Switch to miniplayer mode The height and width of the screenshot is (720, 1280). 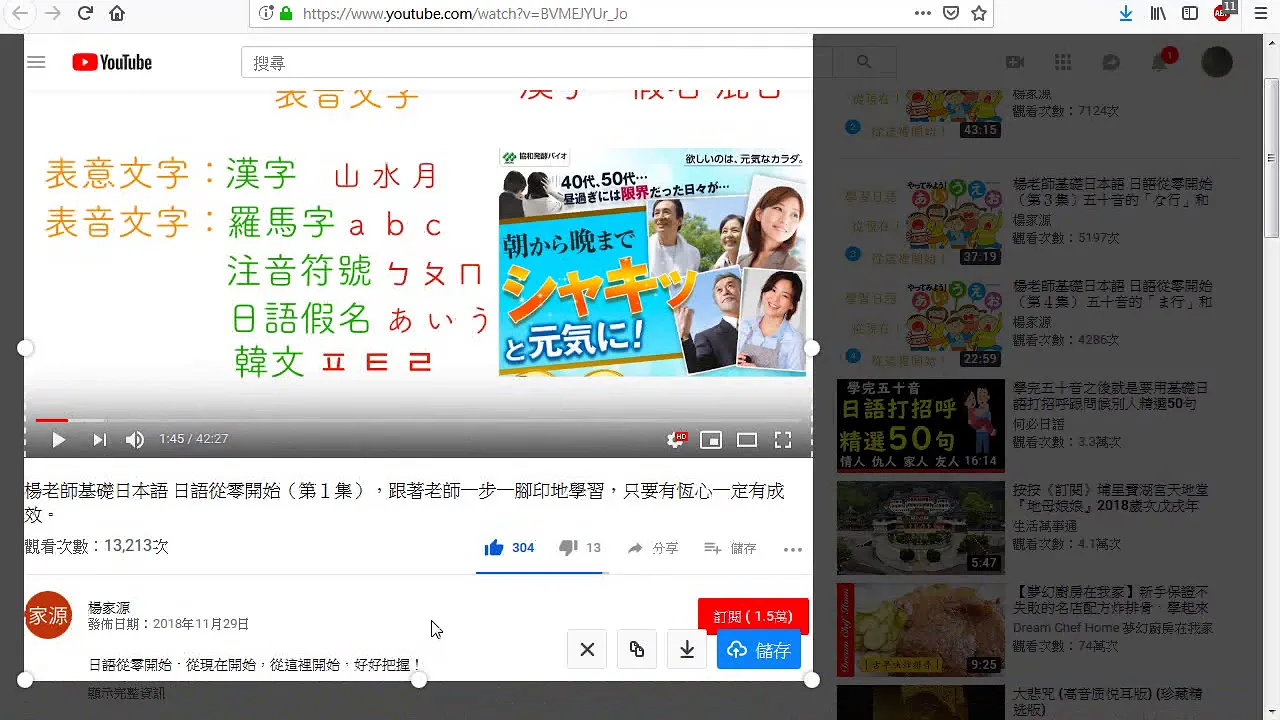point(711,439)
